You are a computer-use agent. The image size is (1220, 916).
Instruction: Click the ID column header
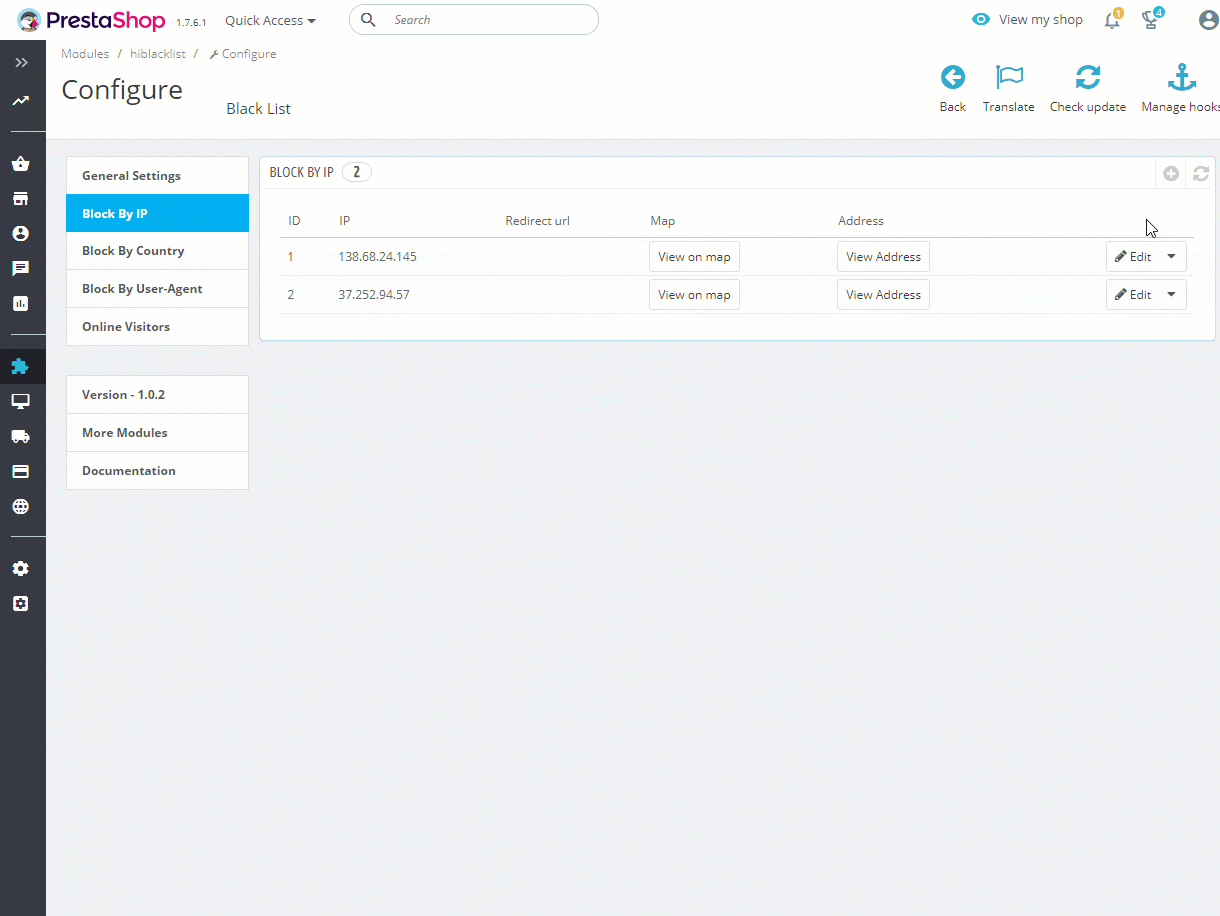click(294, 221)
